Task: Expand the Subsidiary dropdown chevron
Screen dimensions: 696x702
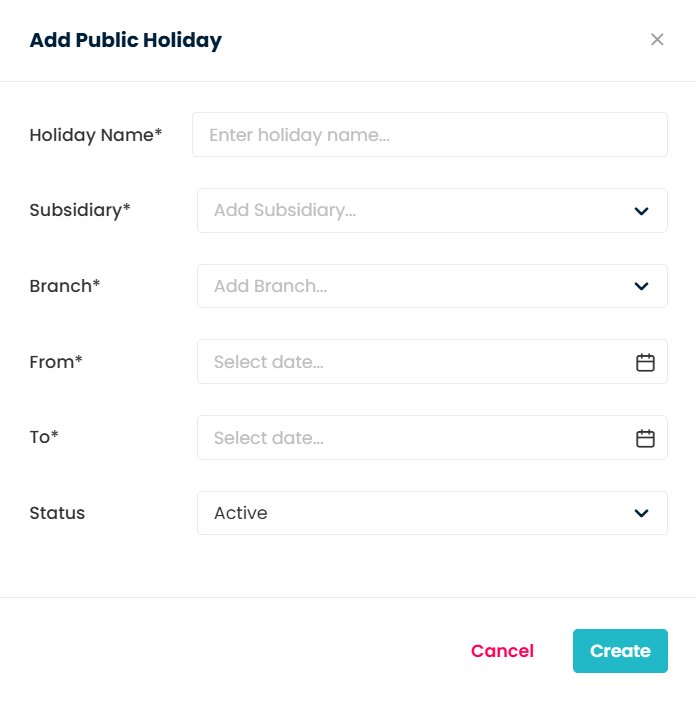Action: (641, 211)
